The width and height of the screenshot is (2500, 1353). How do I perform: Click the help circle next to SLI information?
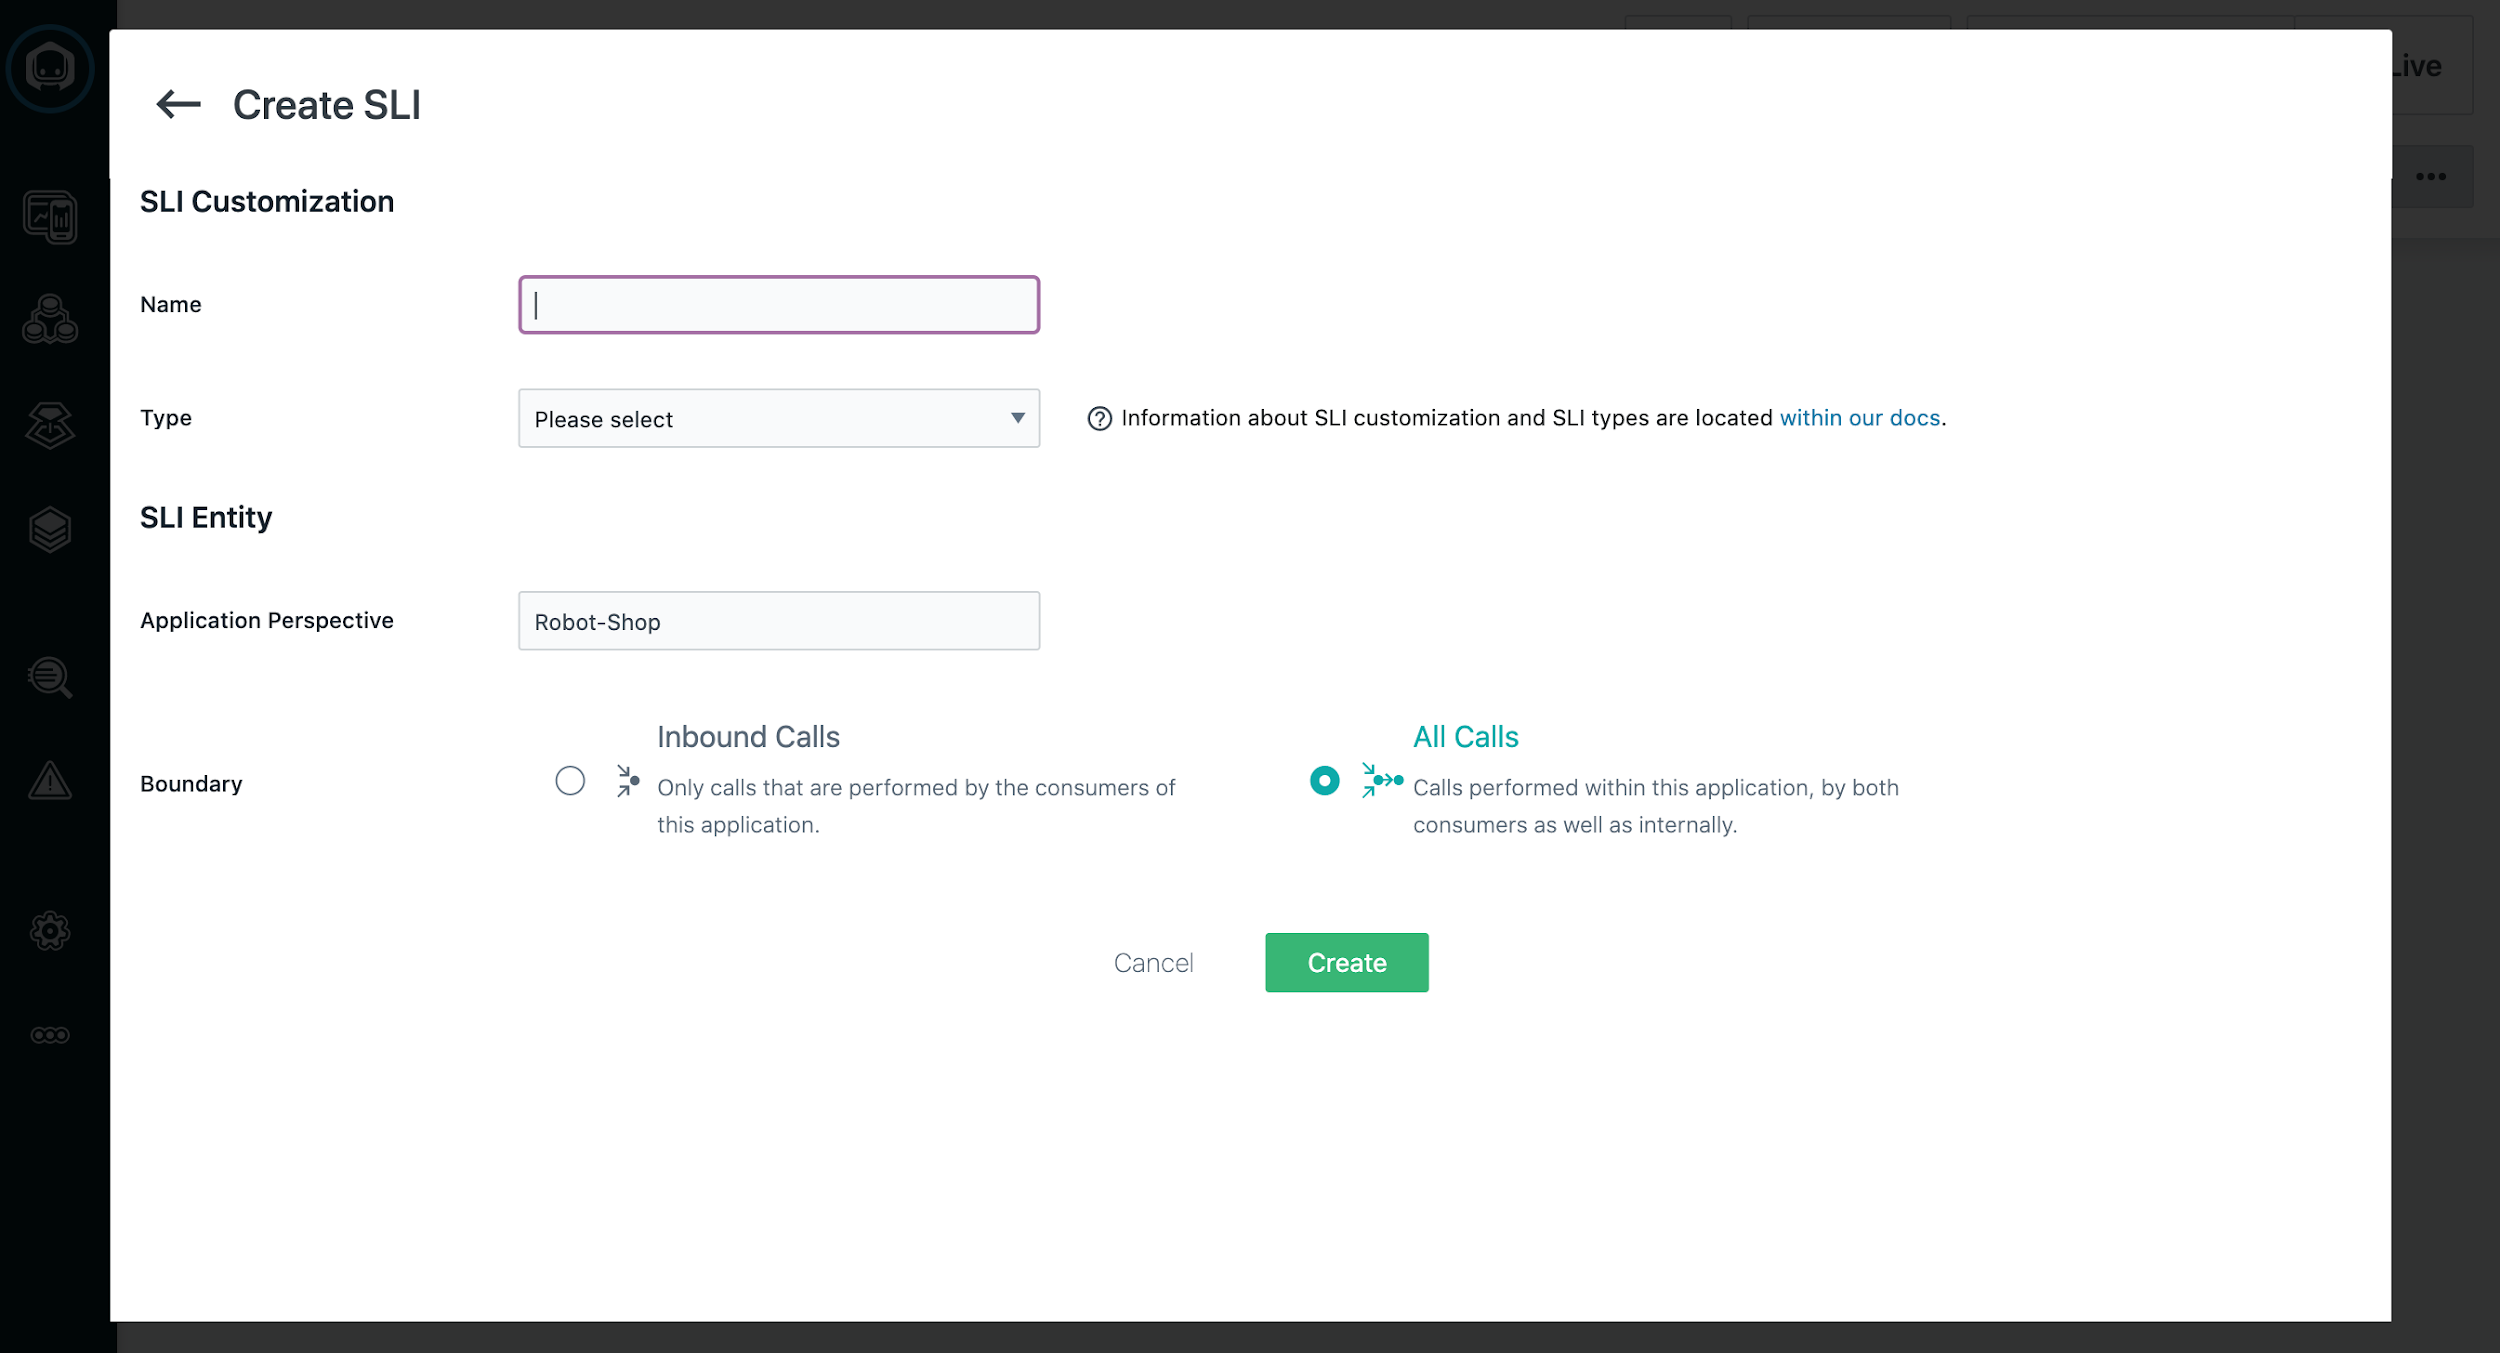tap(1100, 418)
